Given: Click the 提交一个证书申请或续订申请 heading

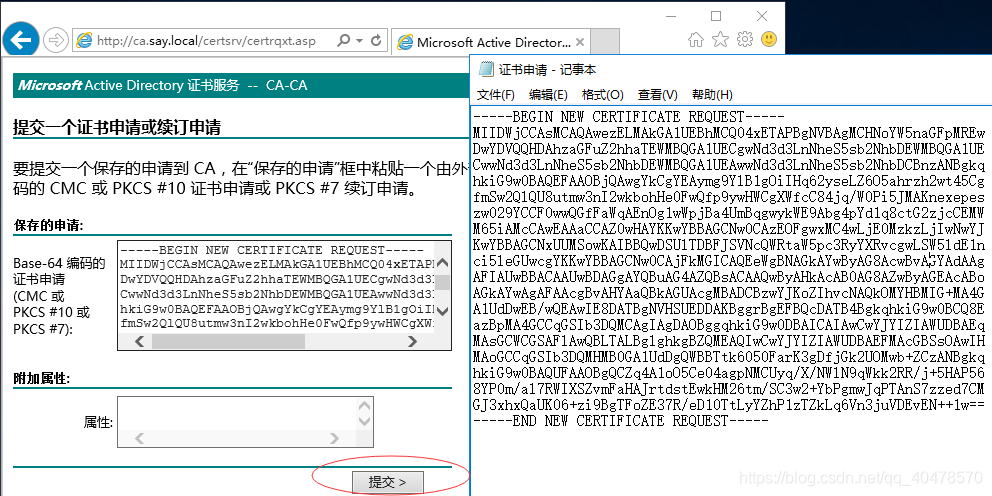Looking at the screenshot, I should point(116,128).
